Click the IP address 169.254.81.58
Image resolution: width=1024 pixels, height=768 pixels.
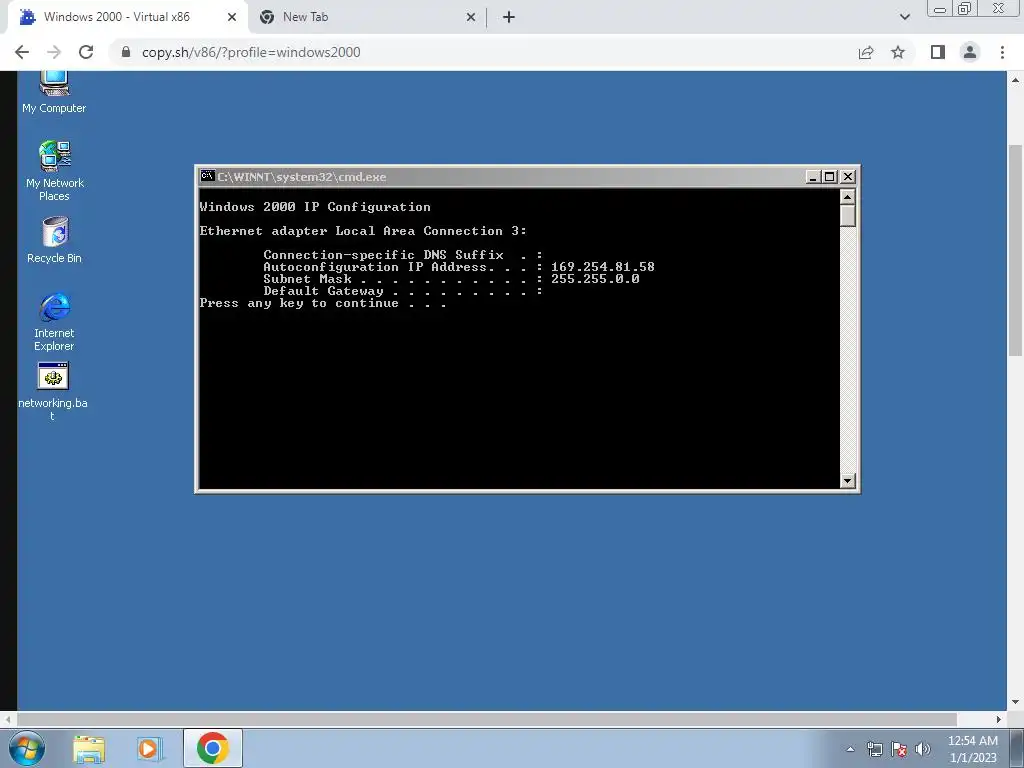(602, 266)
